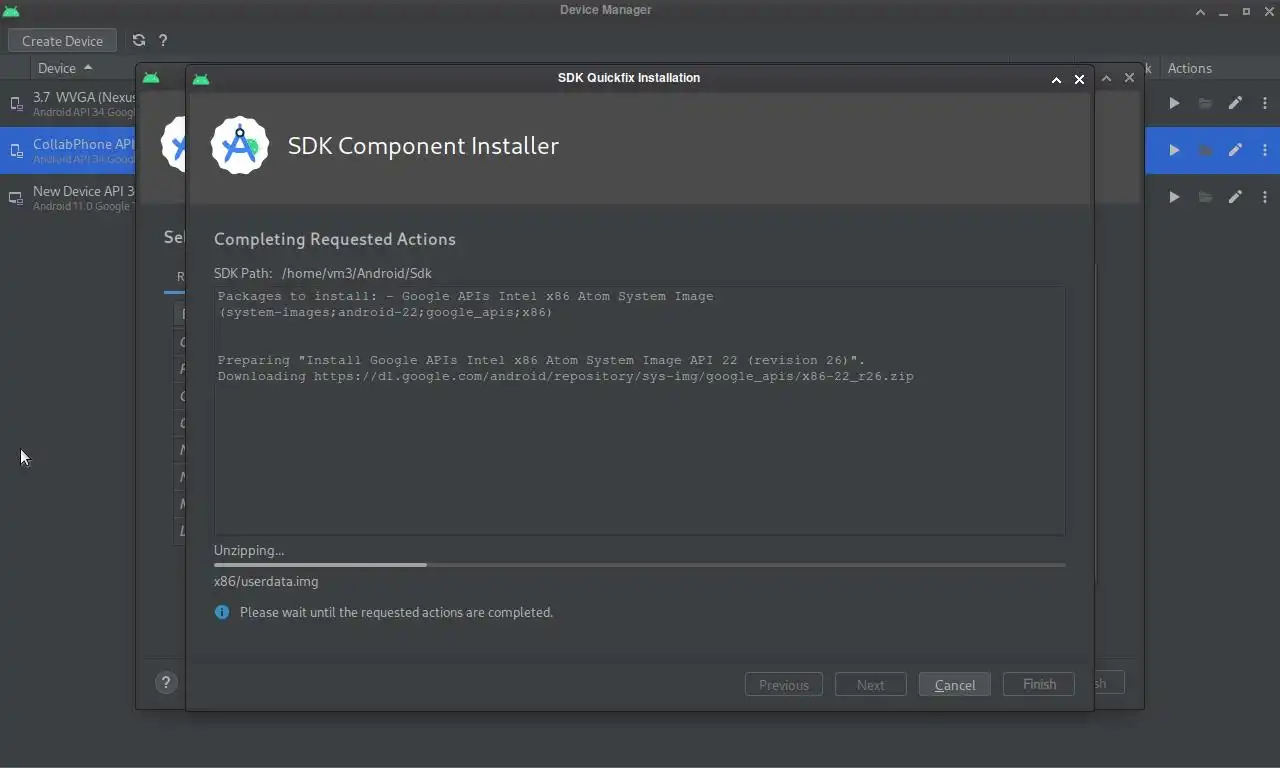Click the Completing Requested Actions heading
Screen dimensions: 1280x768
335,239
